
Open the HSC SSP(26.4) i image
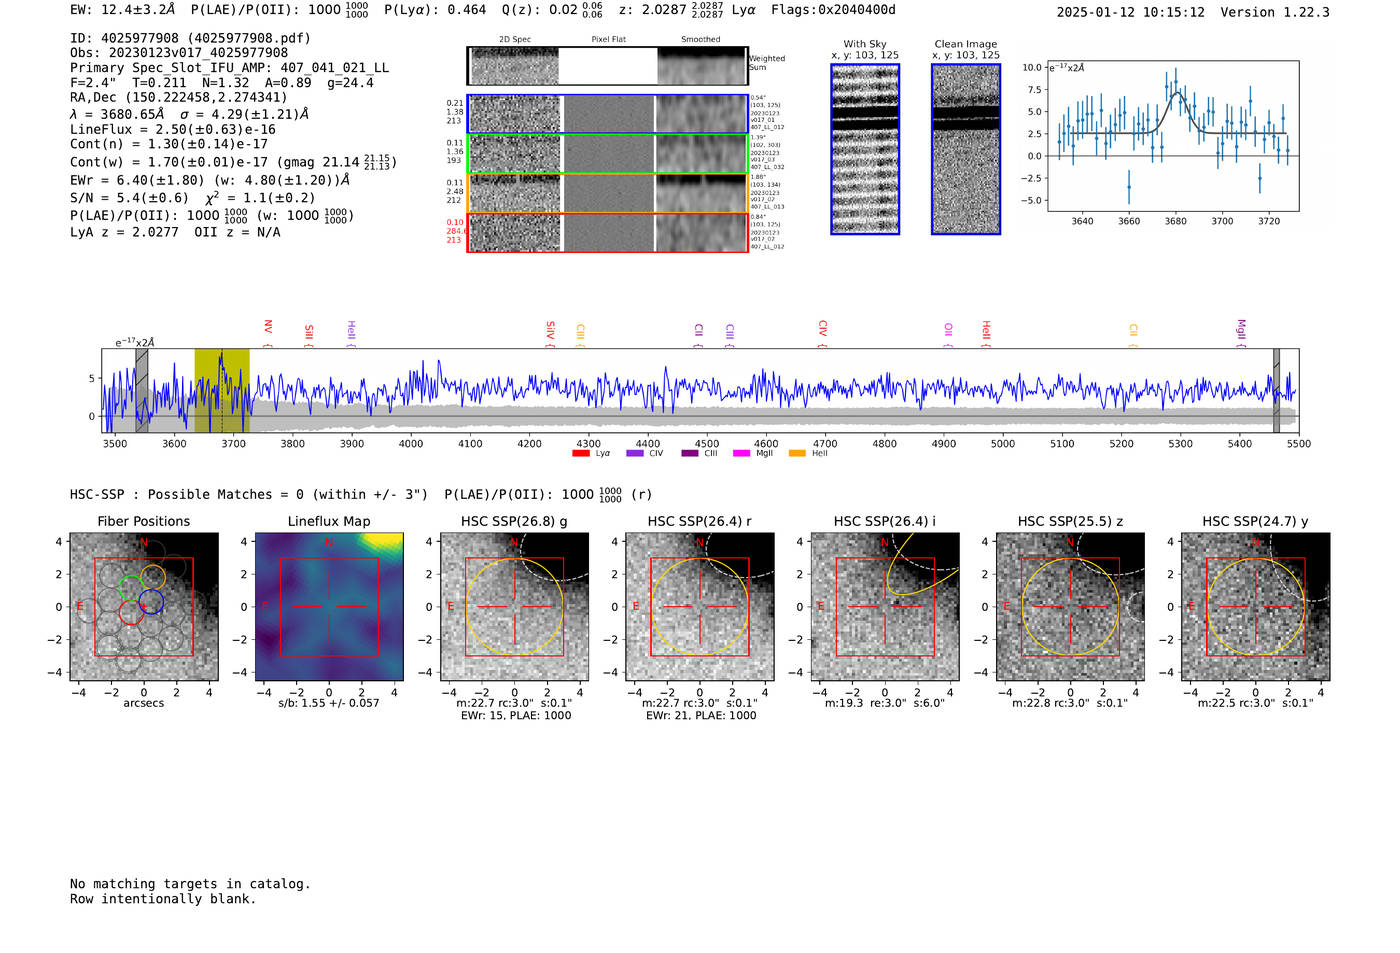[885, 607]
